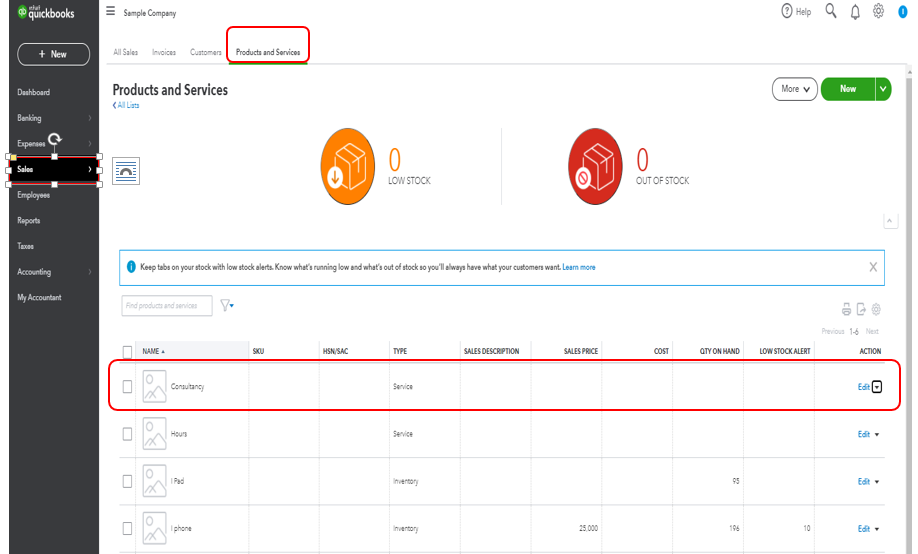The height and width of the screenshot is (554, 918).
Task: Sort by the NAME column header
Action: (x=153, y=351)
